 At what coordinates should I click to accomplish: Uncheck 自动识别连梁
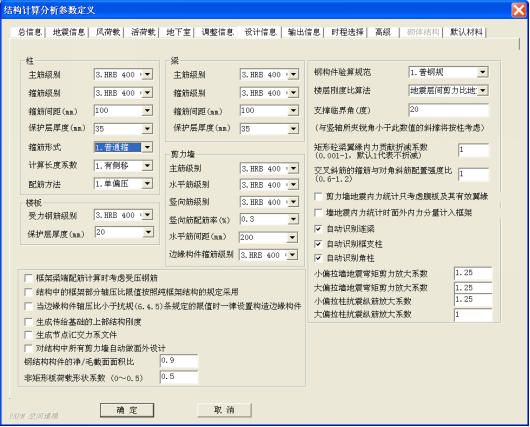coord(318,229)
